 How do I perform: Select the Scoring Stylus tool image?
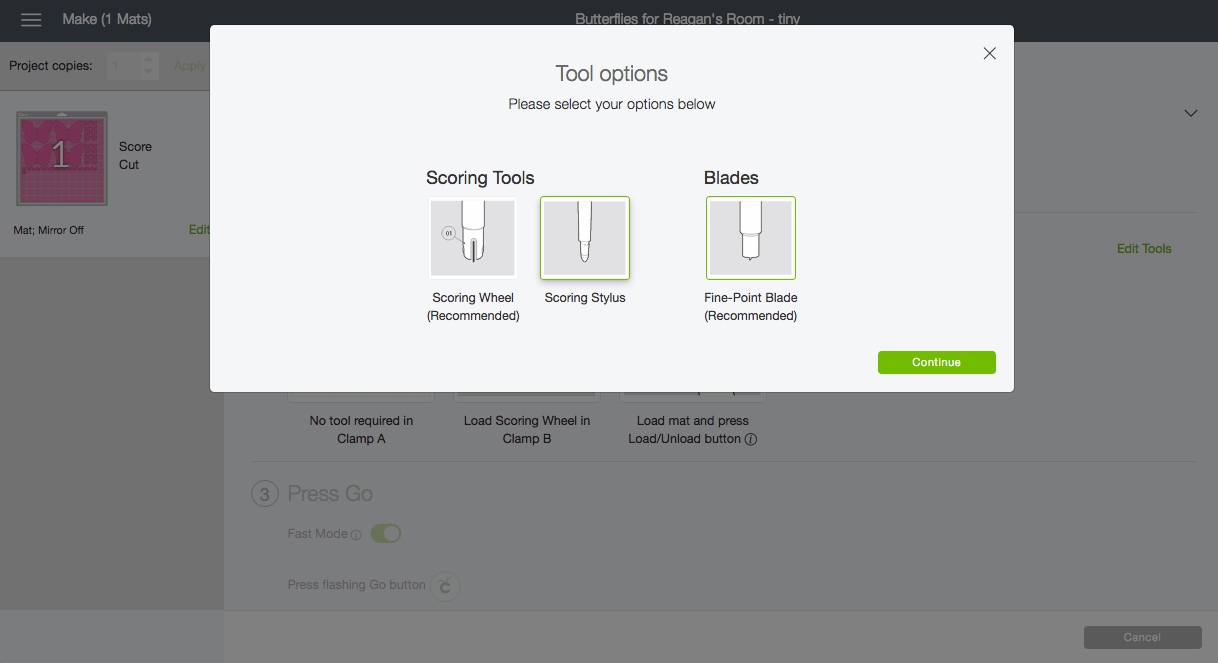(585, 238)
